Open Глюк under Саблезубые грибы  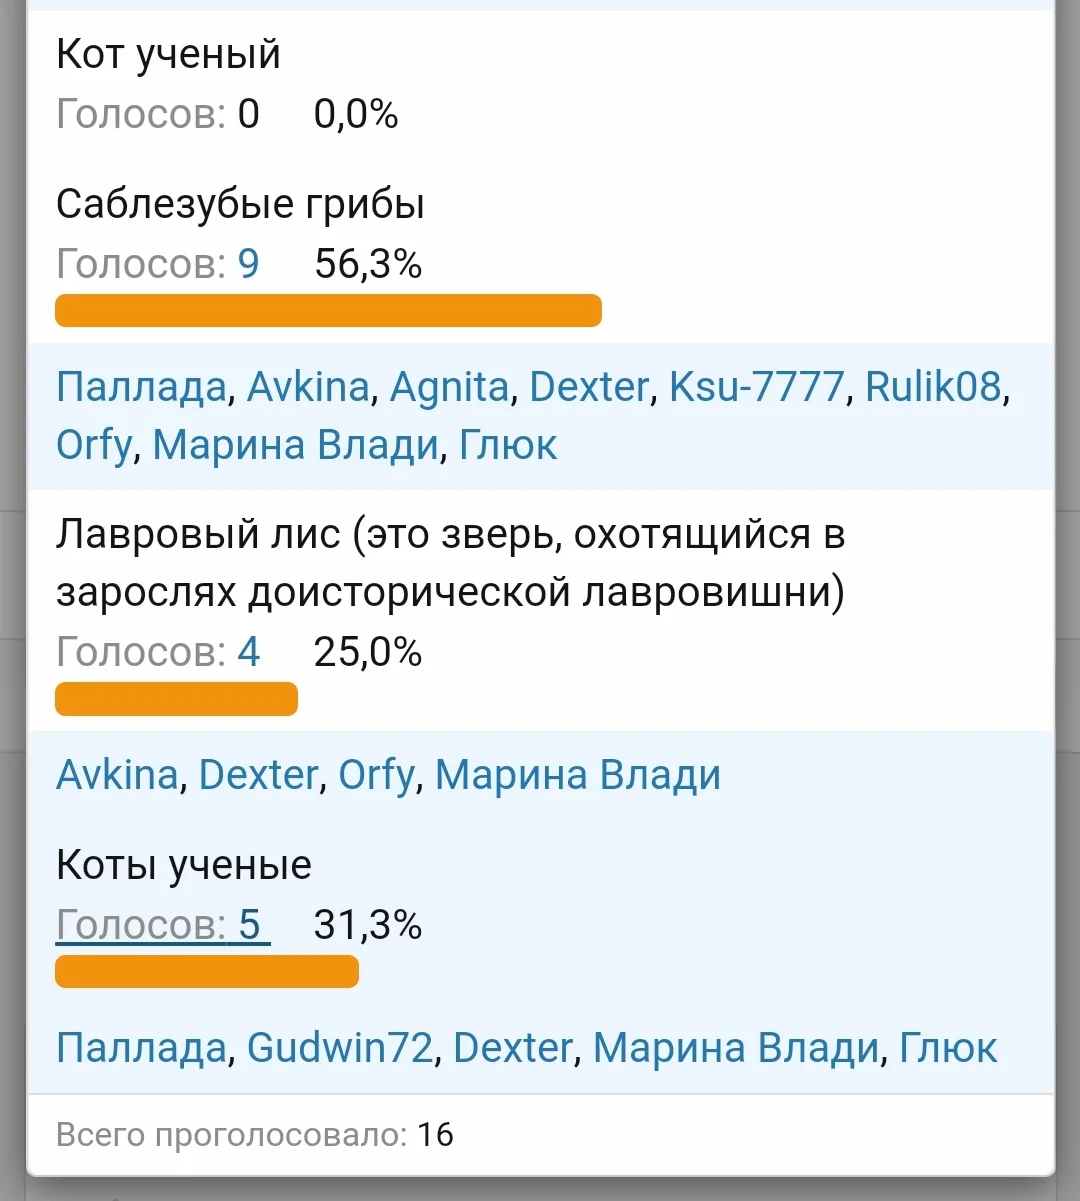[508, 445]
